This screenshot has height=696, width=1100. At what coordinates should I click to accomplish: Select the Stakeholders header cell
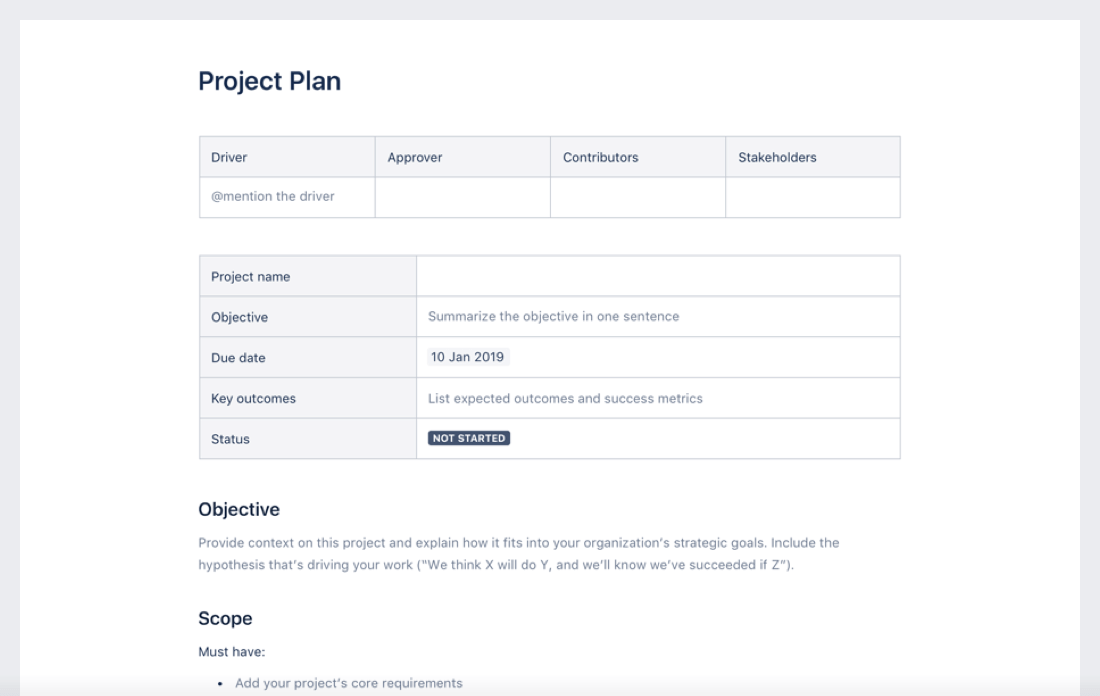point(812,158)
